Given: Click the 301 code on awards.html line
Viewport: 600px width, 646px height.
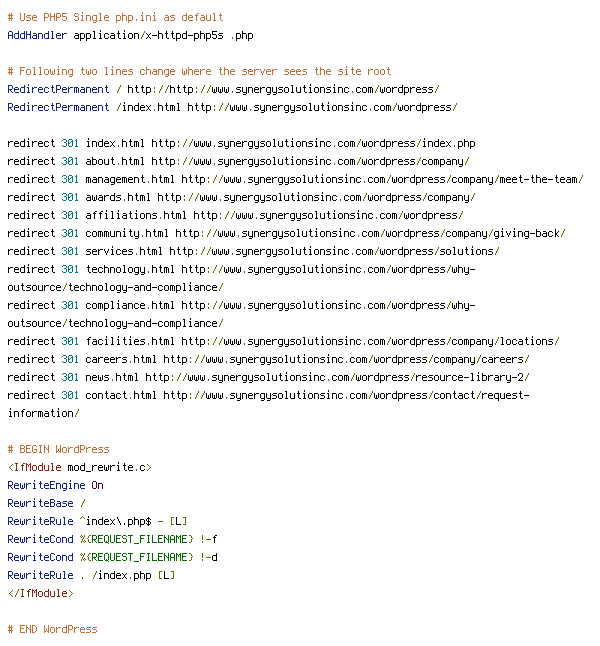Looking at the screenshot, I should [70, 197].
